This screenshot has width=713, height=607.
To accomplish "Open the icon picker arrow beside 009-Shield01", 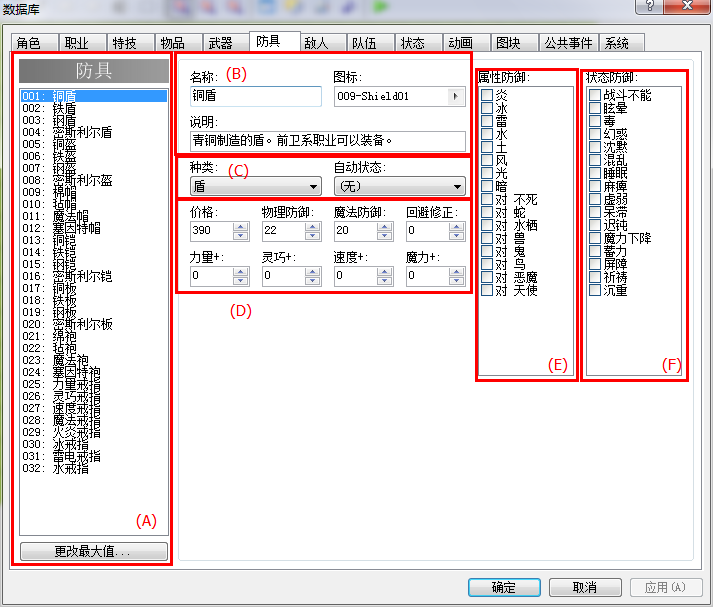I will pos(455,96).
